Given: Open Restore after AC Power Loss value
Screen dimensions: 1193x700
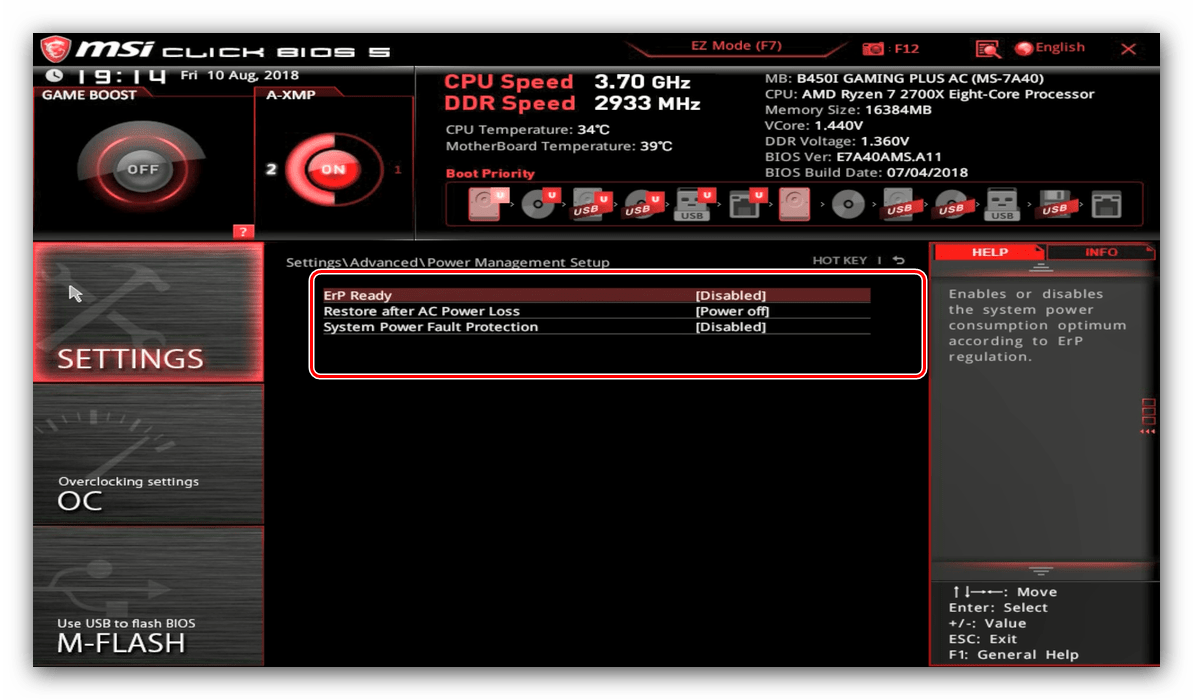Looking at the screenshot, I should pos(732,311).
